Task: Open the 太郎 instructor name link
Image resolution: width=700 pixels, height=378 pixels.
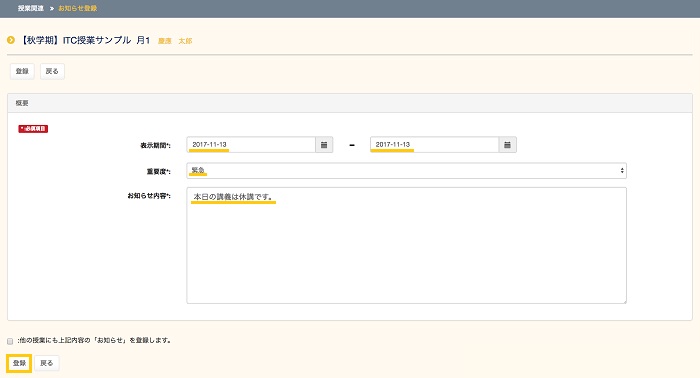Action: (x=185, y=41)
